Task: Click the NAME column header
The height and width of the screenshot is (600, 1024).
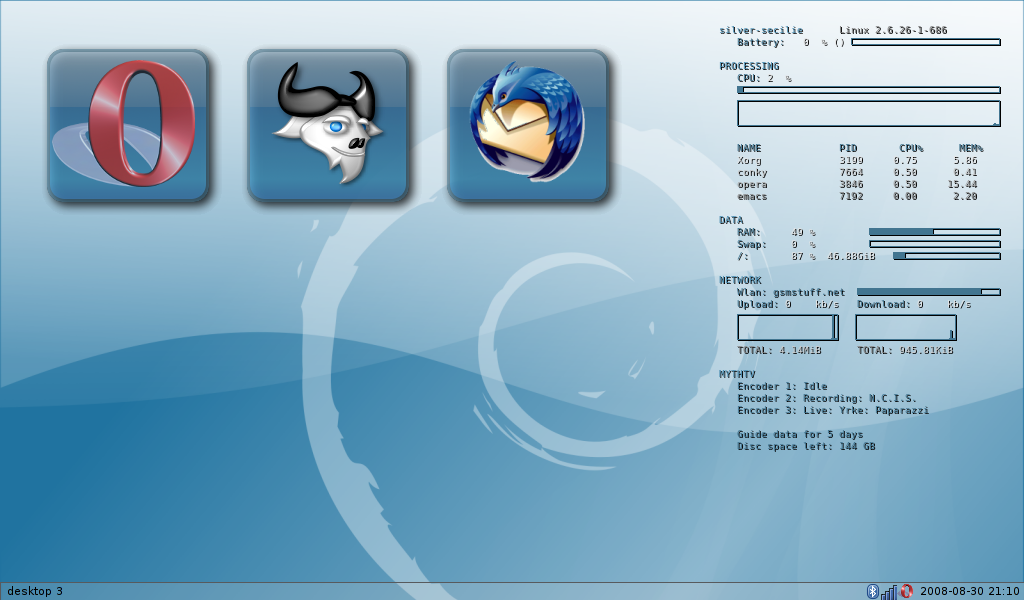Action: 749,148
